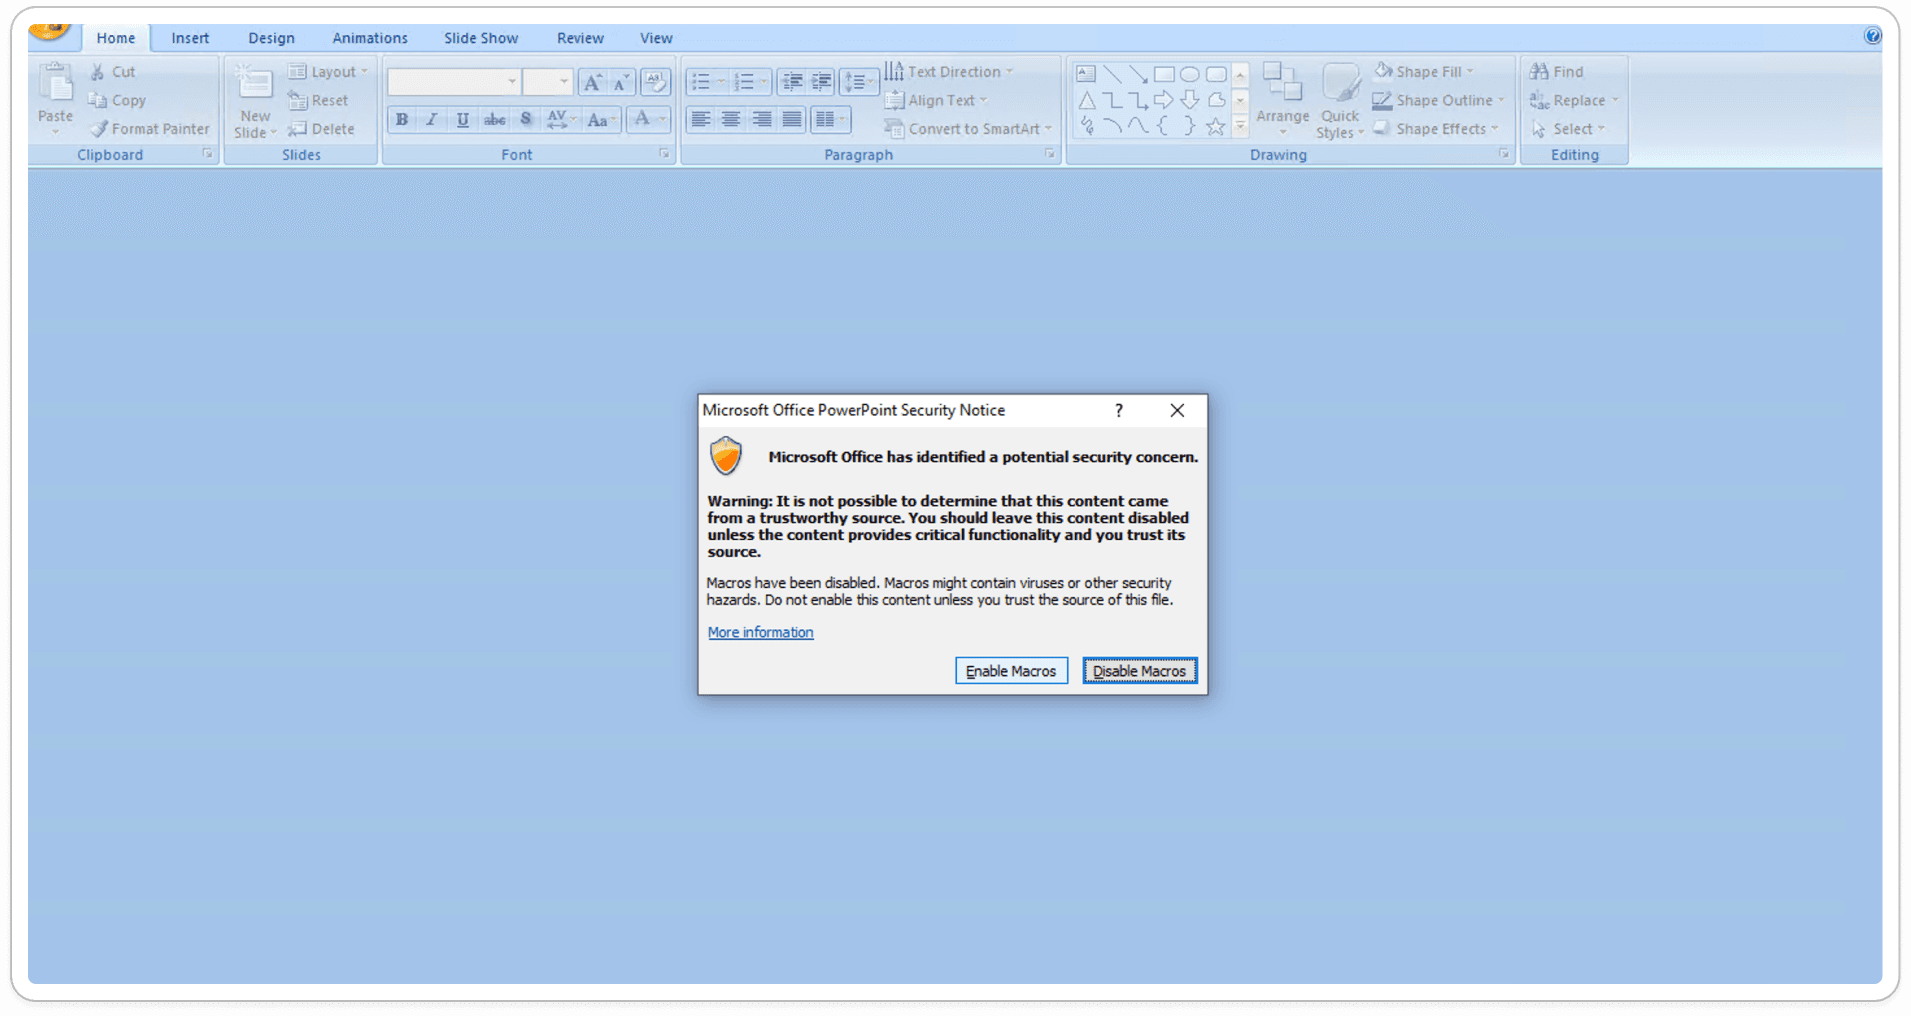Open the Shape Fill color menu
Screen dimensions: 1911x1016
tap(1424, 72)
